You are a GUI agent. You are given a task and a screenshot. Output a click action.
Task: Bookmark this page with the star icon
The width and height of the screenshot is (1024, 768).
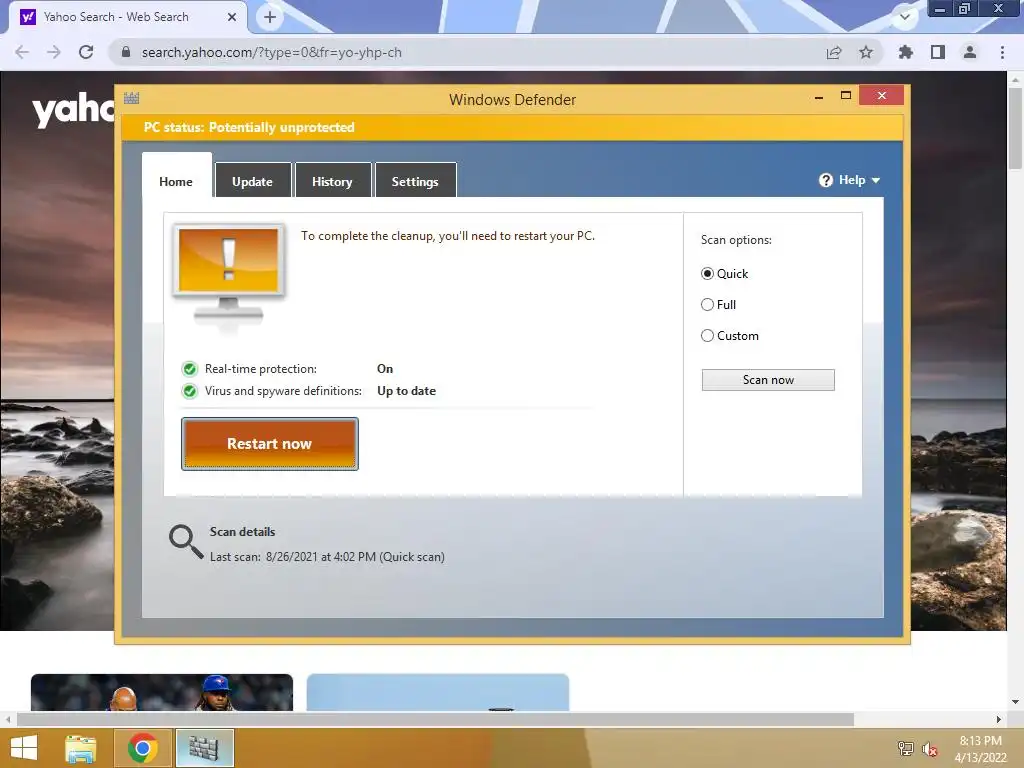866,52
